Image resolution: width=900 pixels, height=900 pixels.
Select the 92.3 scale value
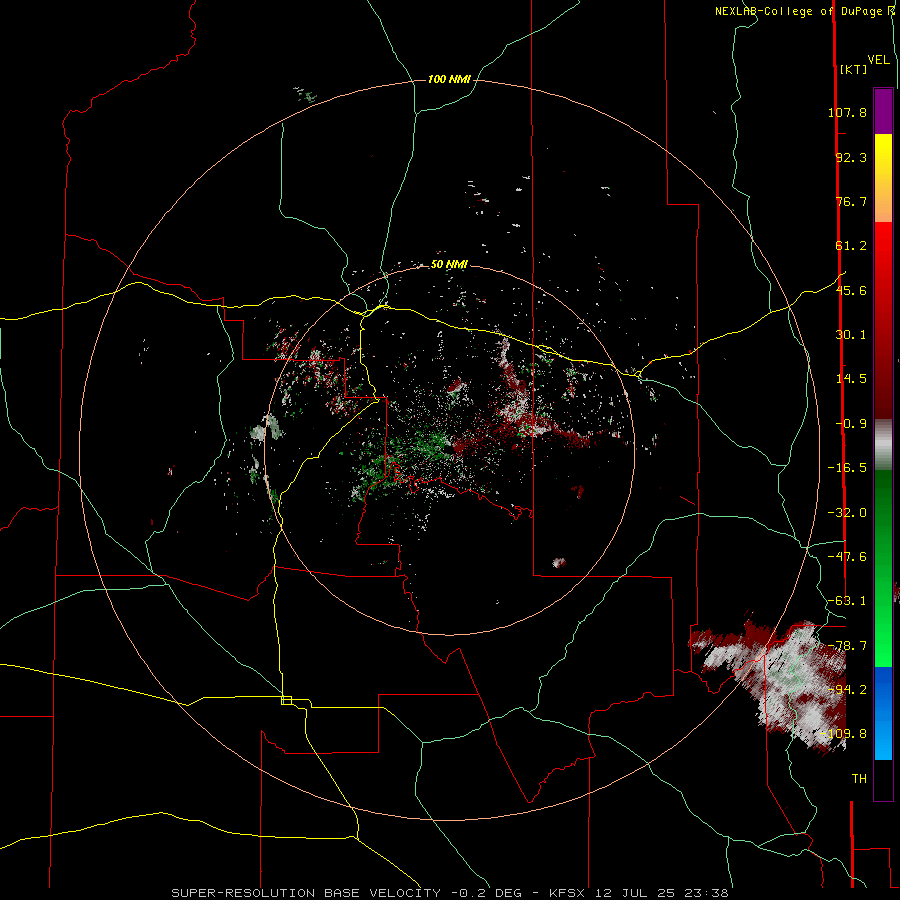pyautogui.click(x=851, y=157)
